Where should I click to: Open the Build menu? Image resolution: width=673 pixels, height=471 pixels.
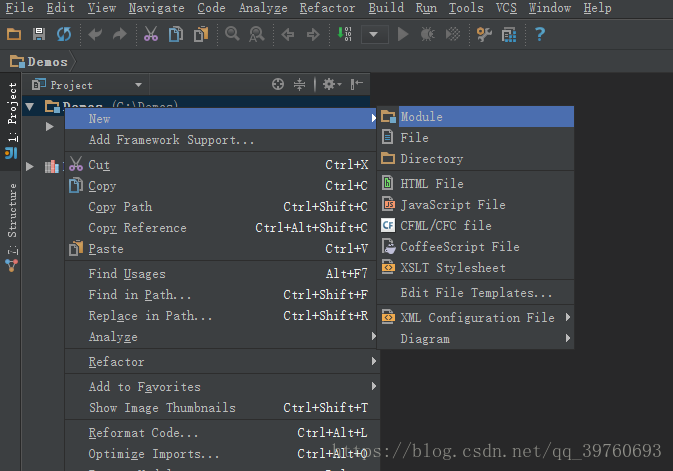[386, 8]
